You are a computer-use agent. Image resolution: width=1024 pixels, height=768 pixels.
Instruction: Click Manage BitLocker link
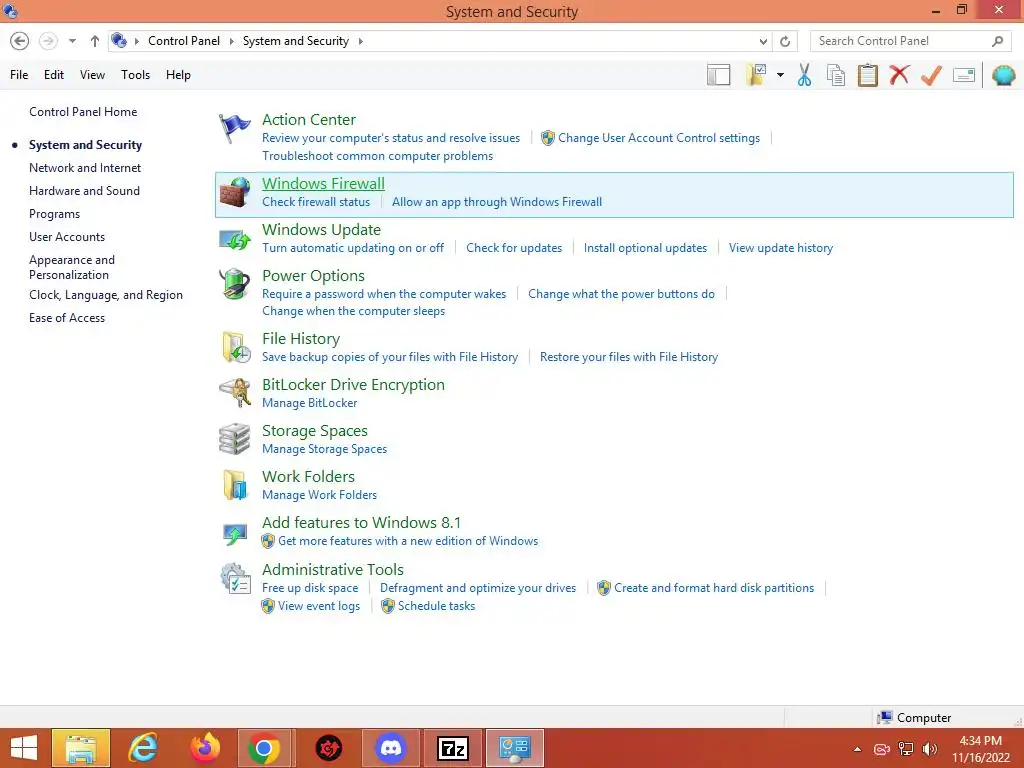tap(310, 403)
